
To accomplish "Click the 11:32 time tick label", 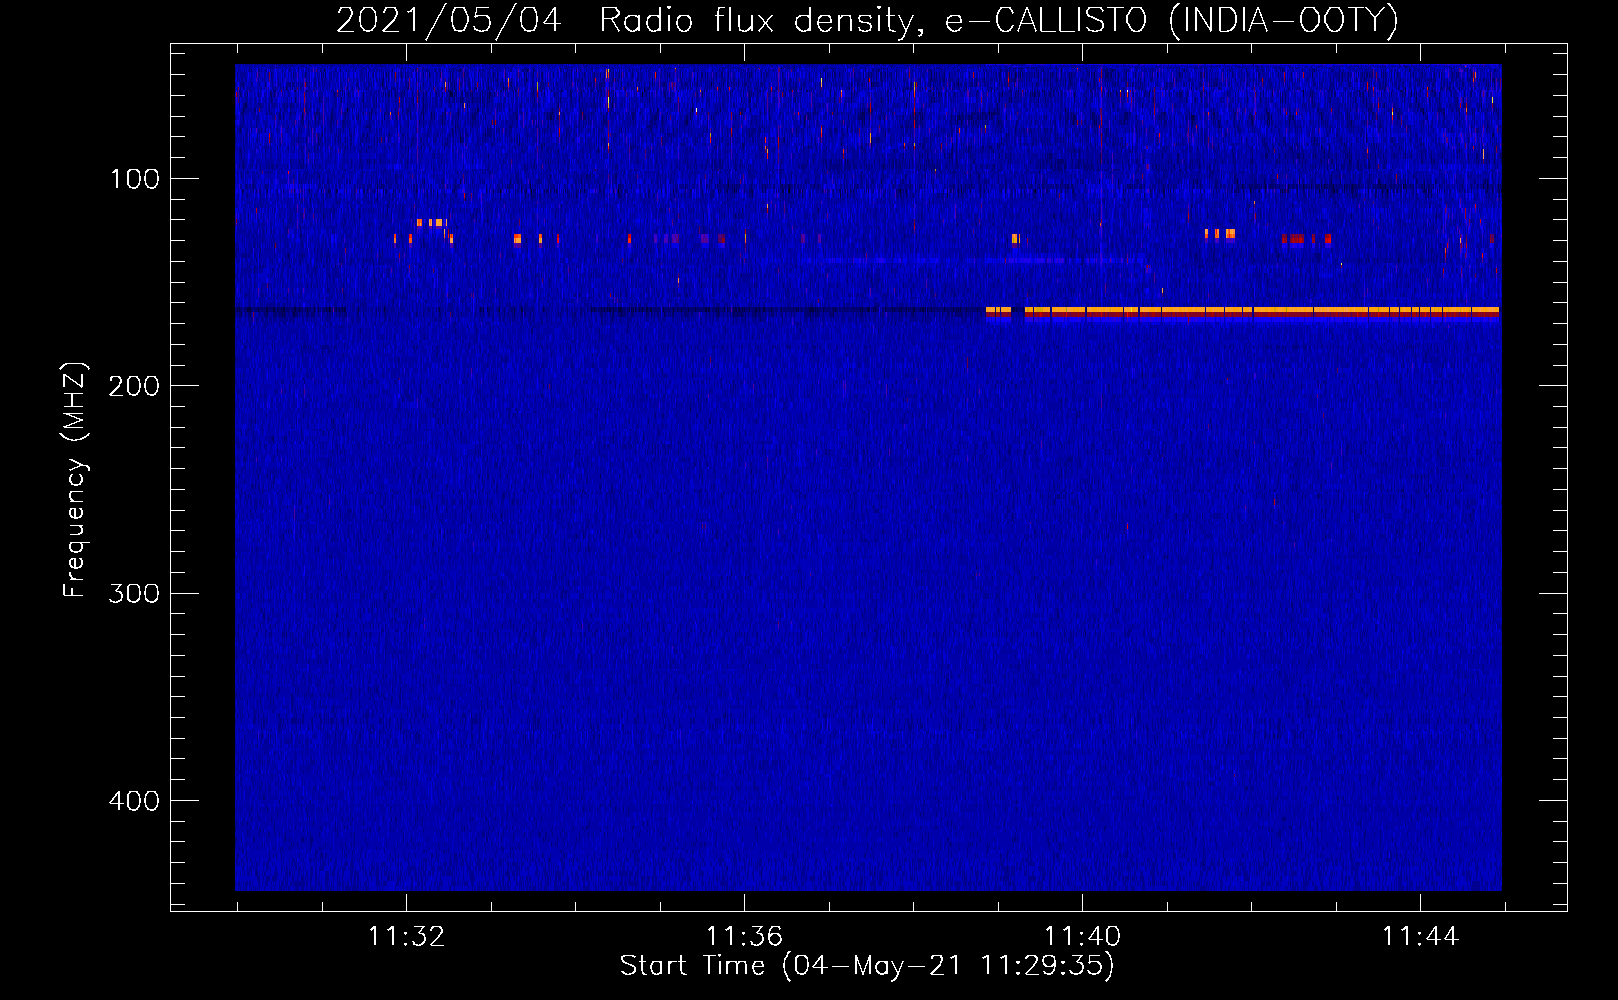I will point(406,937).
